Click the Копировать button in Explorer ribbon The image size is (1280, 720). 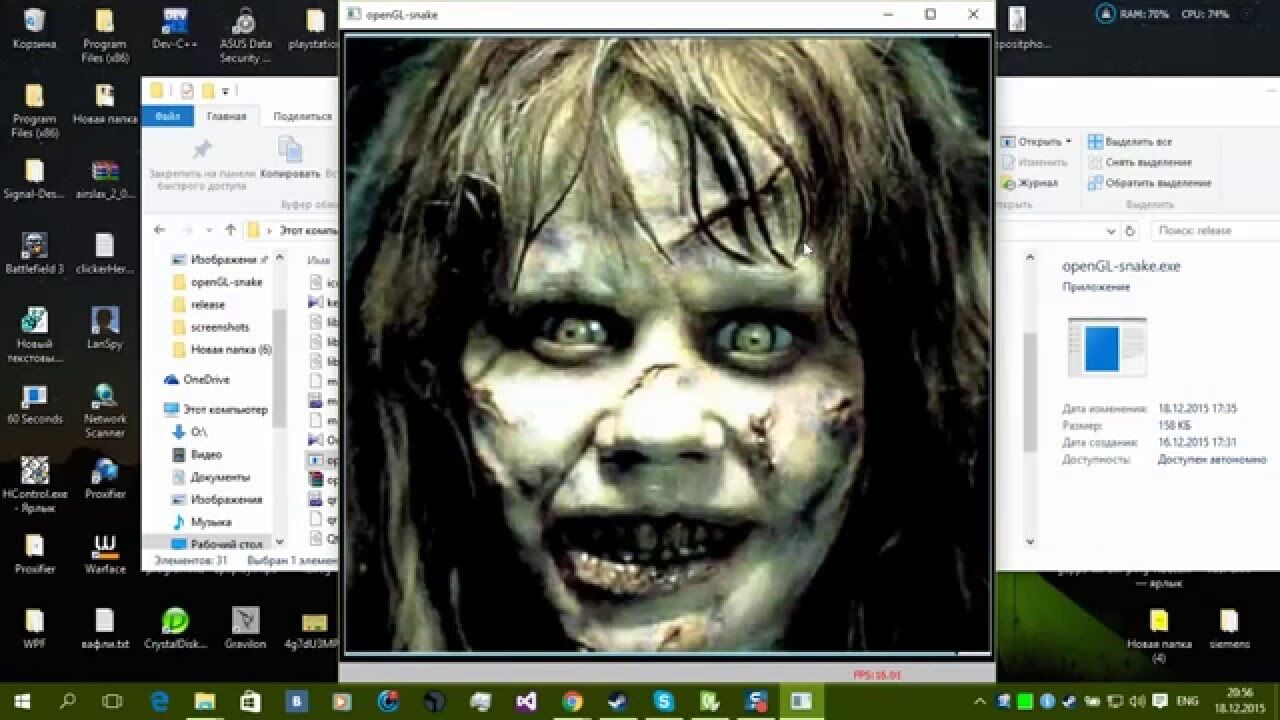(x=290, y=158)
